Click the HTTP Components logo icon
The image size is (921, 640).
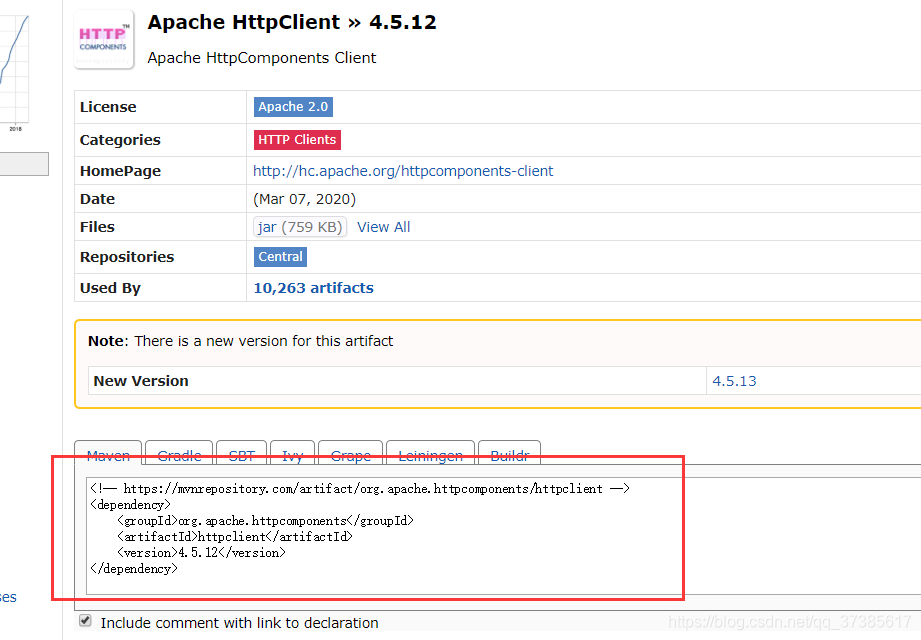(x=104, y=40)
